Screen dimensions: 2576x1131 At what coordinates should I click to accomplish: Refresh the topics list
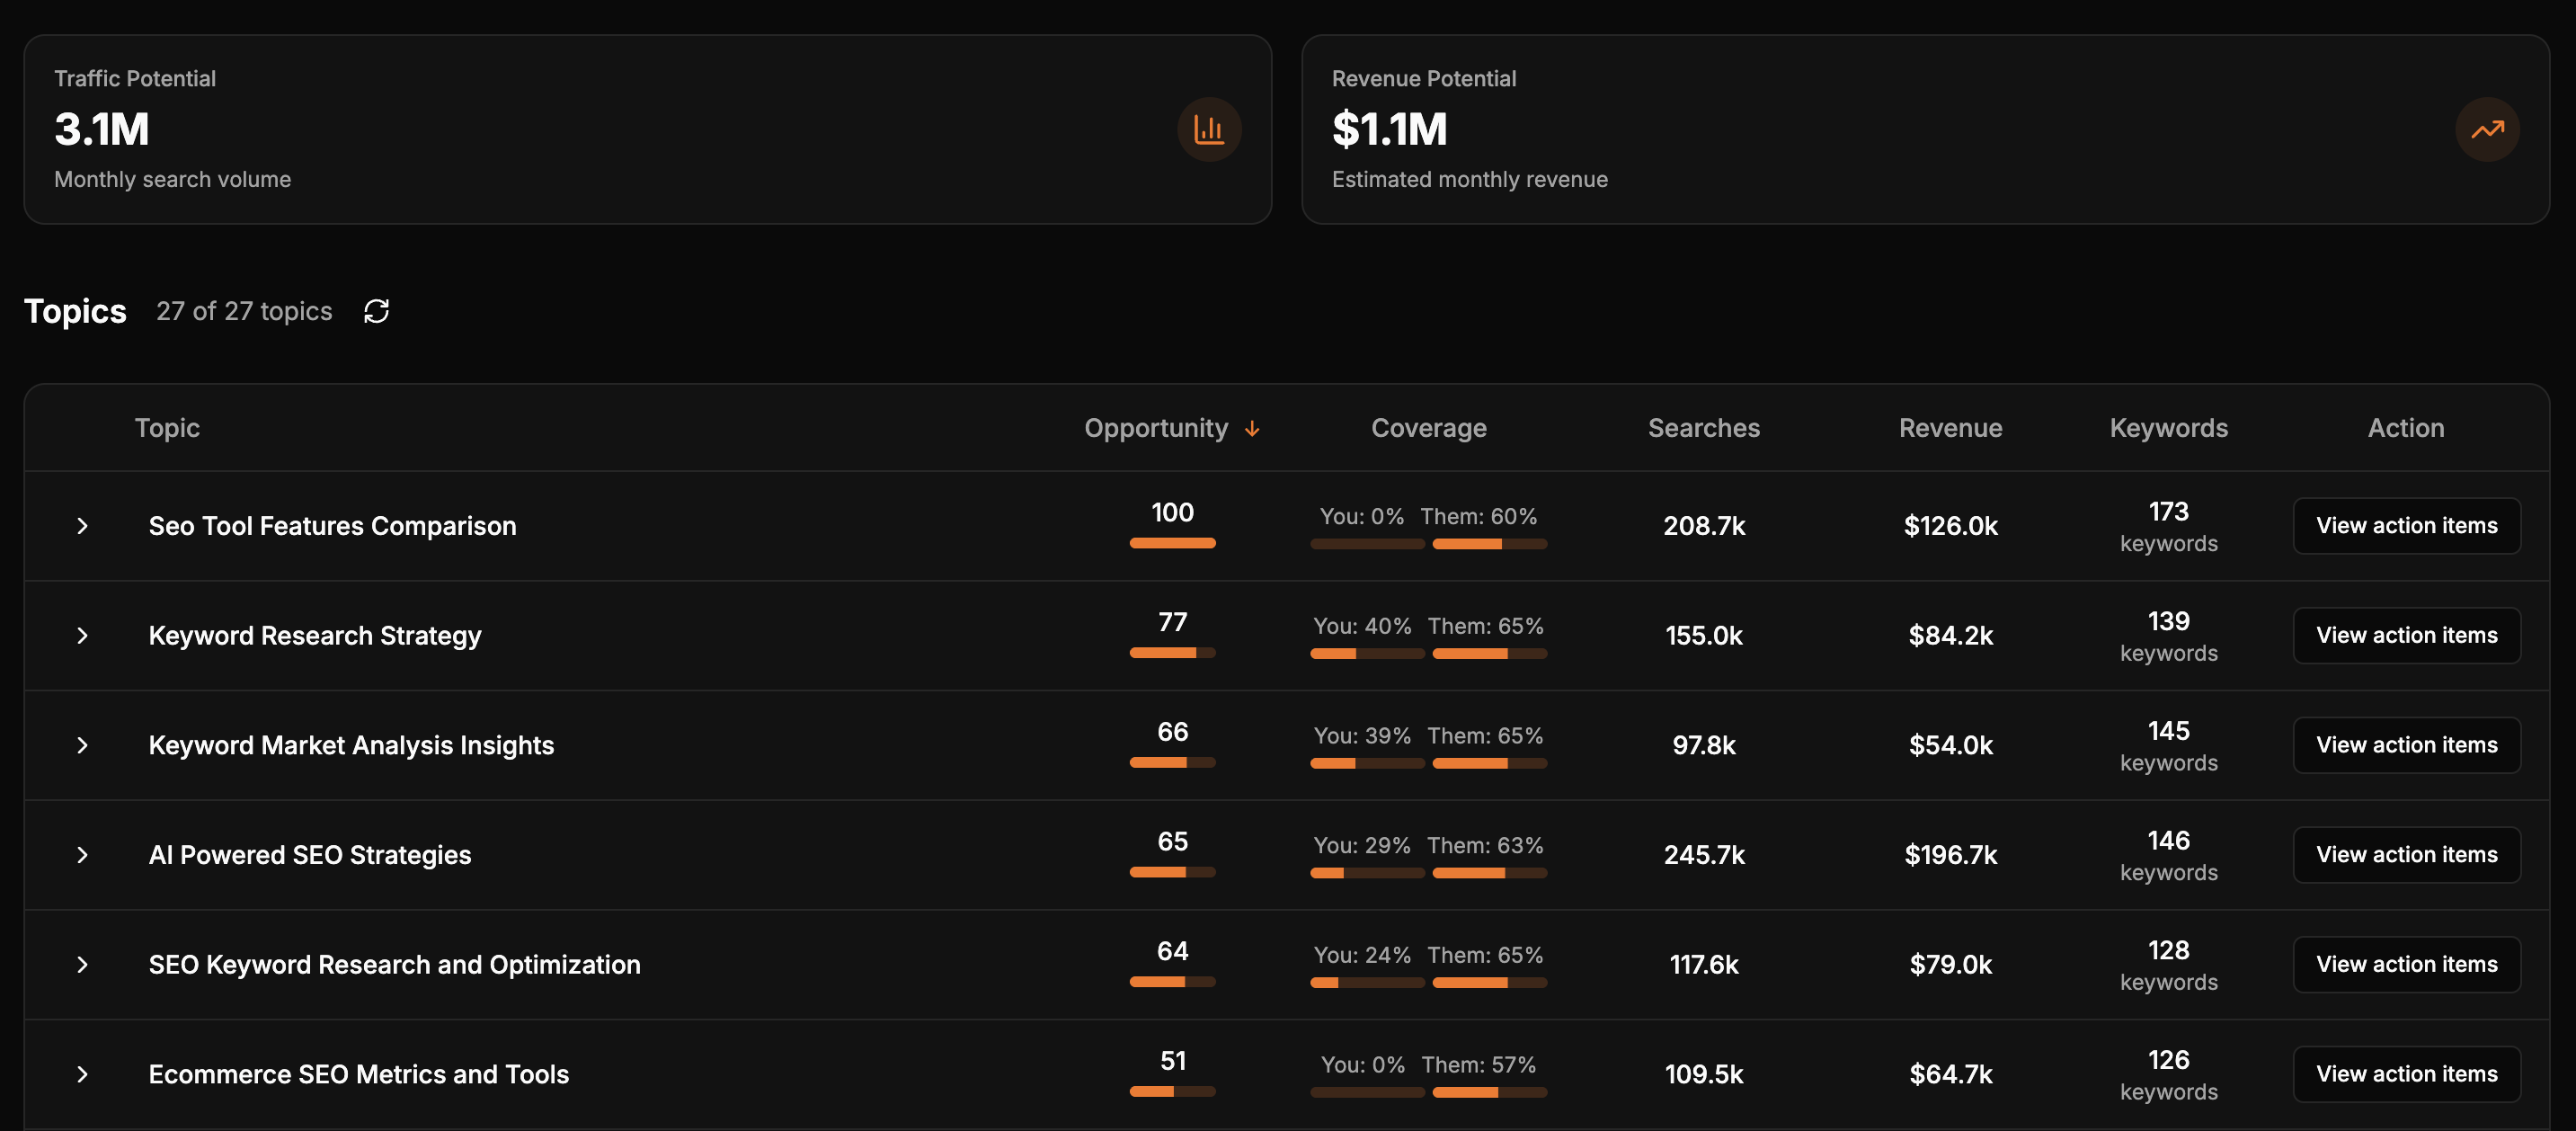(x=376, y=311)
